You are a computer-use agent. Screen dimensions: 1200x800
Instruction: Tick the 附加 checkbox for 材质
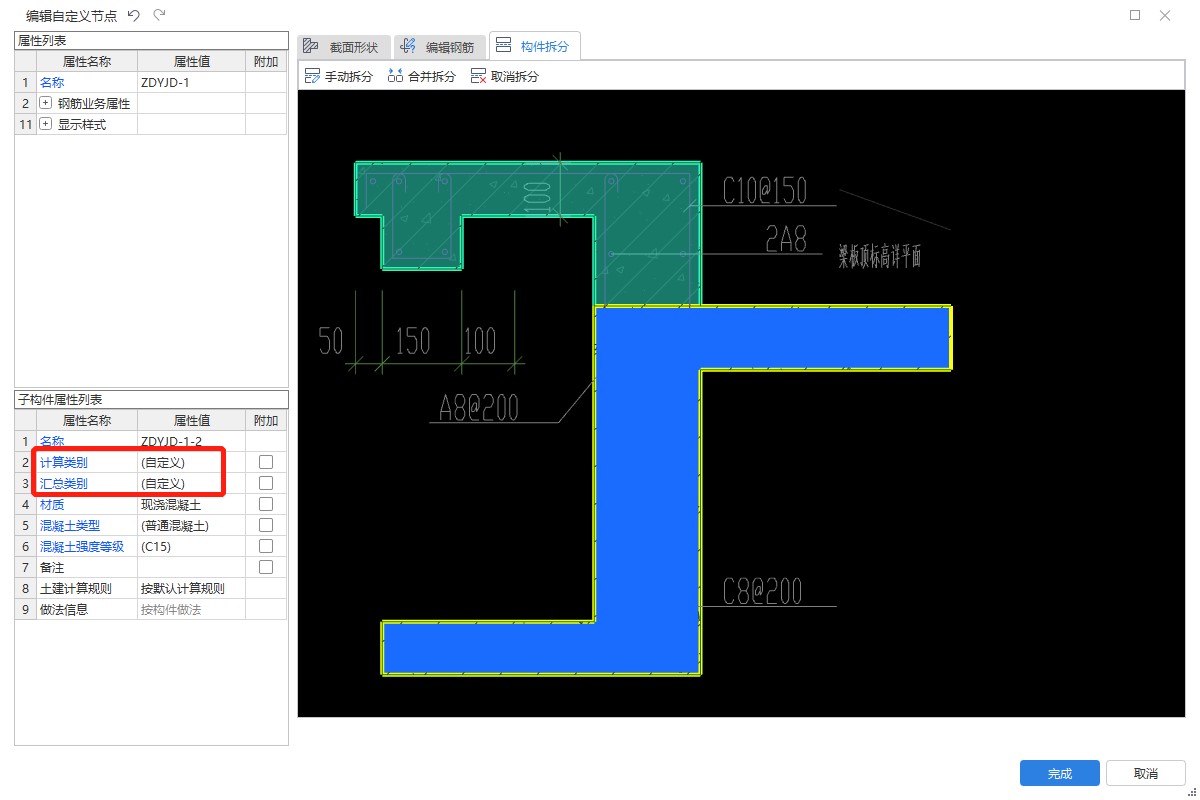[266, 504]
